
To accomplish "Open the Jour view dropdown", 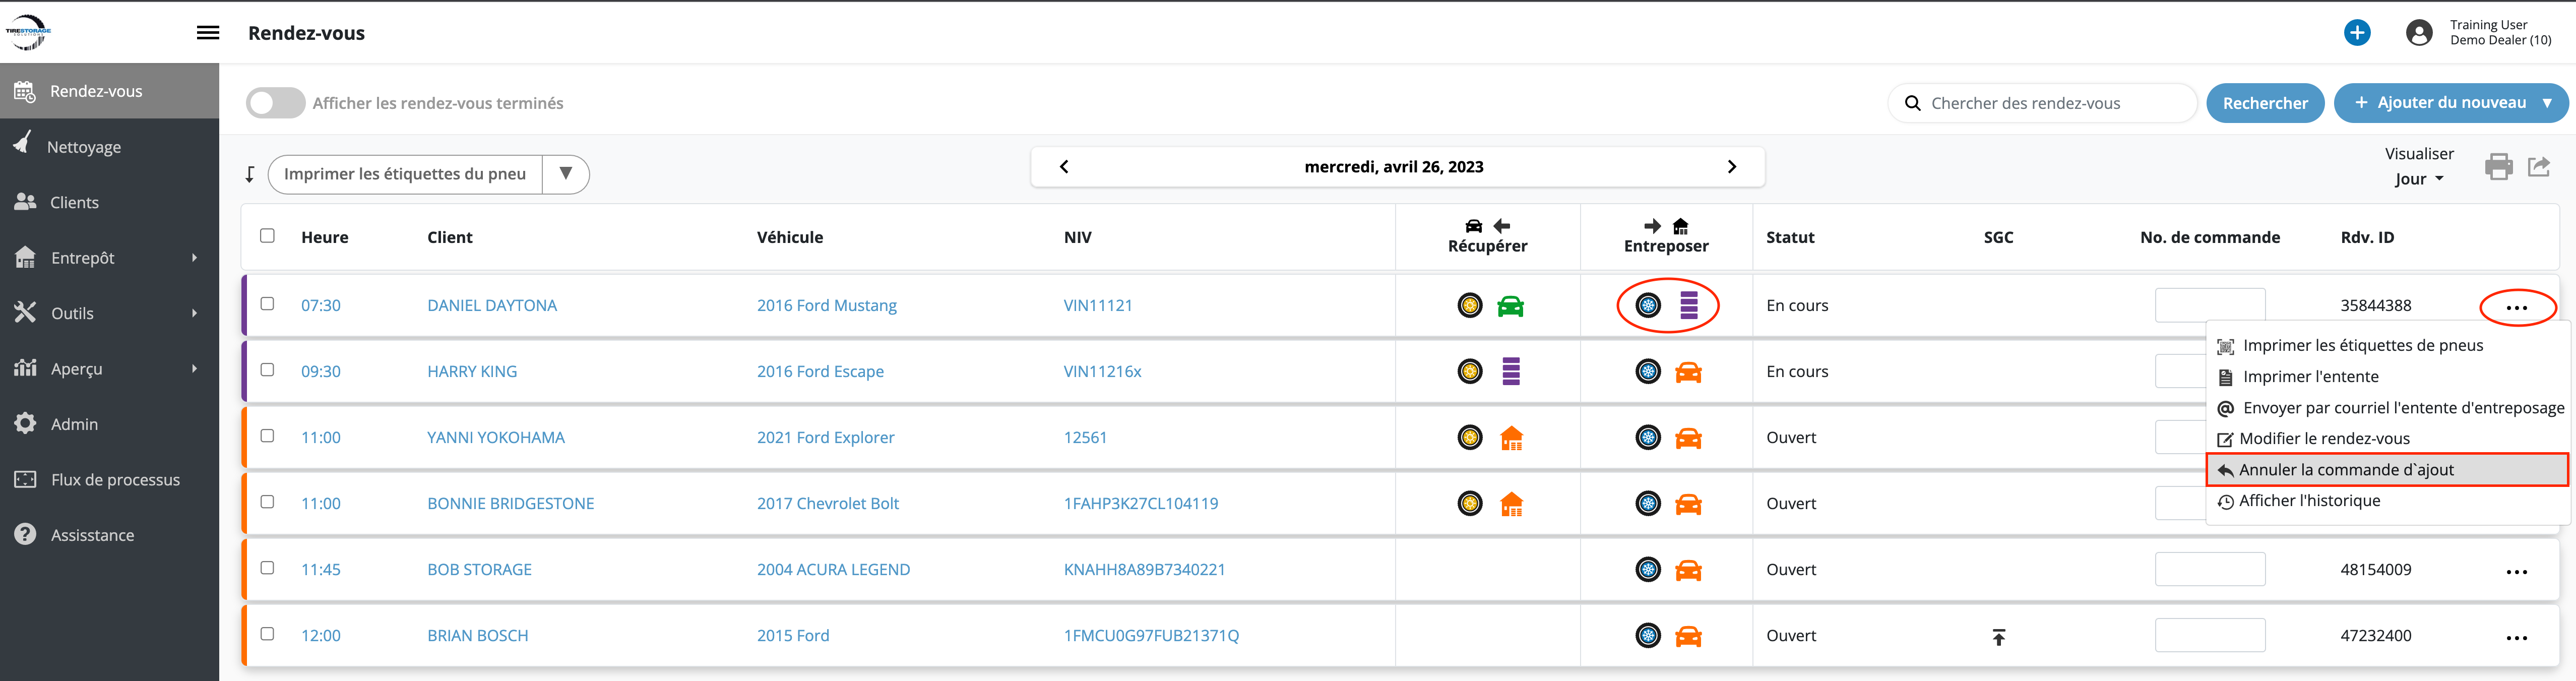I will tap(2418, 179).
